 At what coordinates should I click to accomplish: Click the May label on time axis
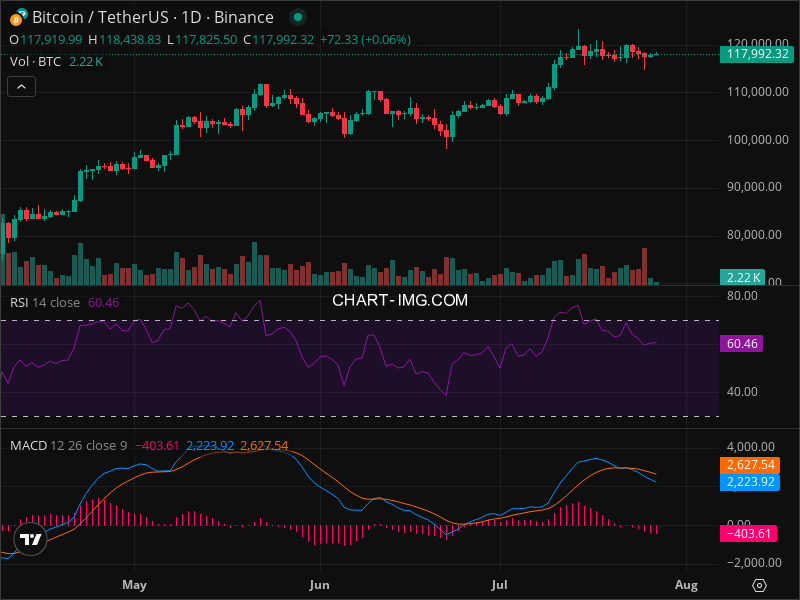(x=135, y=585)
